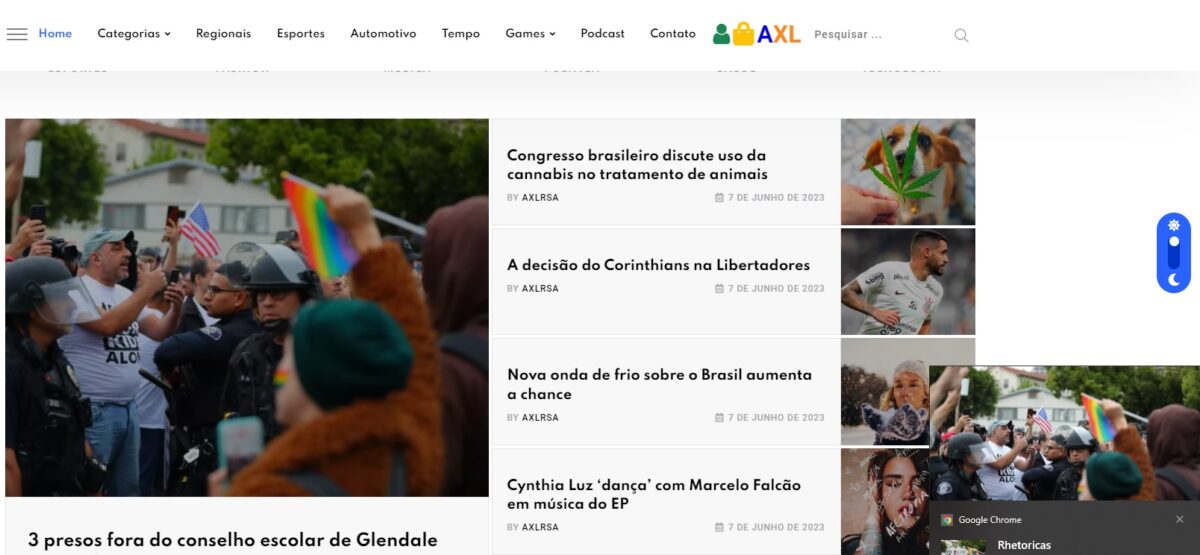Click calendar icon on Corinthians article

click(719, 288)
